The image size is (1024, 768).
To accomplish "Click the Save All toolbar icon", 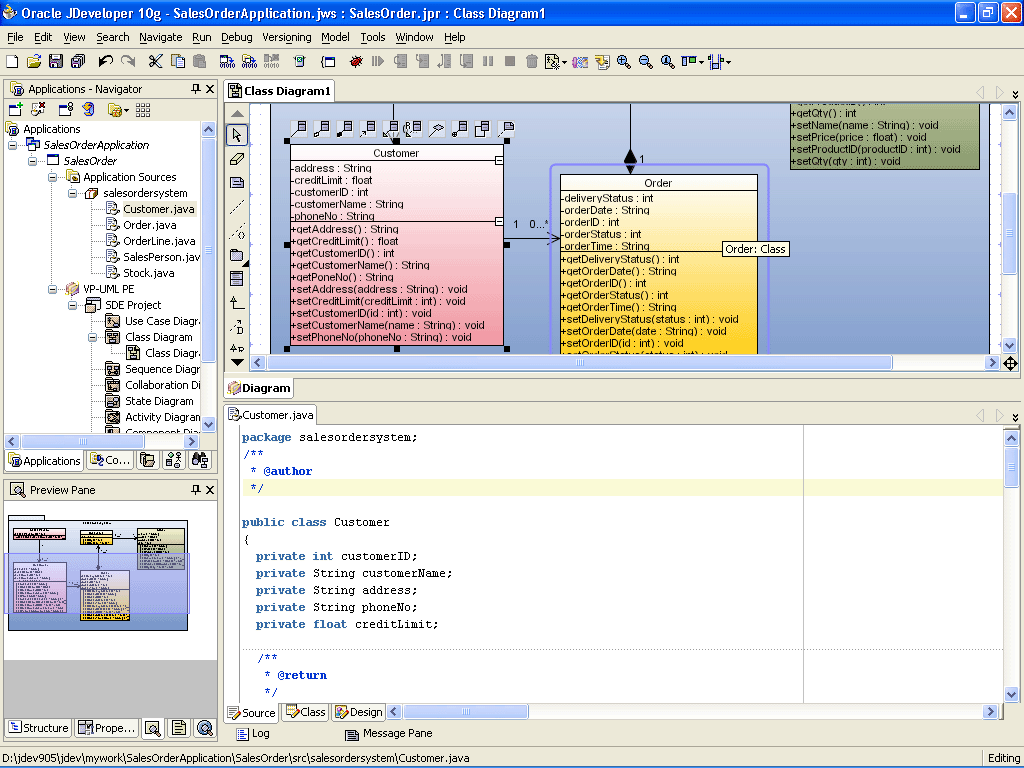I will (x=77, y=61).
